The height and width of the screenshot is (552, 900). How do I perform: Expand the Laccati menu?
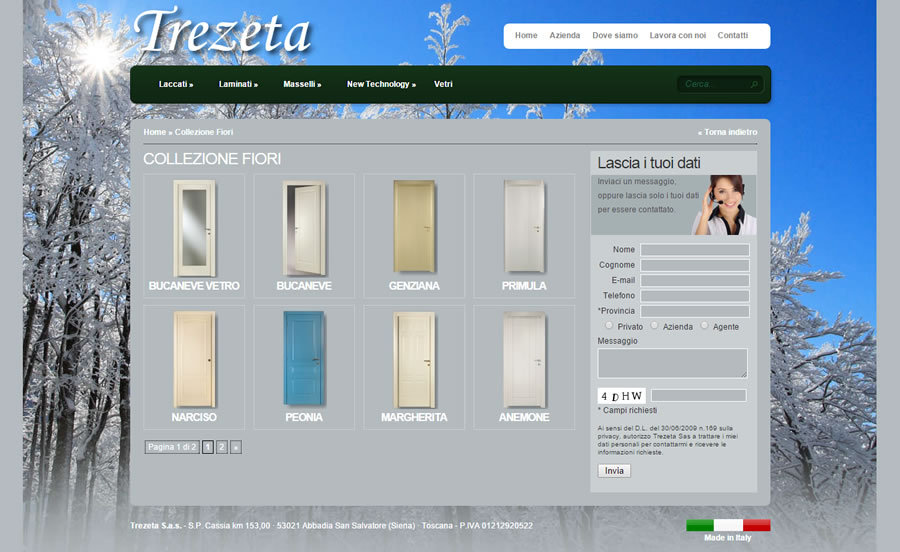(x=176, y=85)
